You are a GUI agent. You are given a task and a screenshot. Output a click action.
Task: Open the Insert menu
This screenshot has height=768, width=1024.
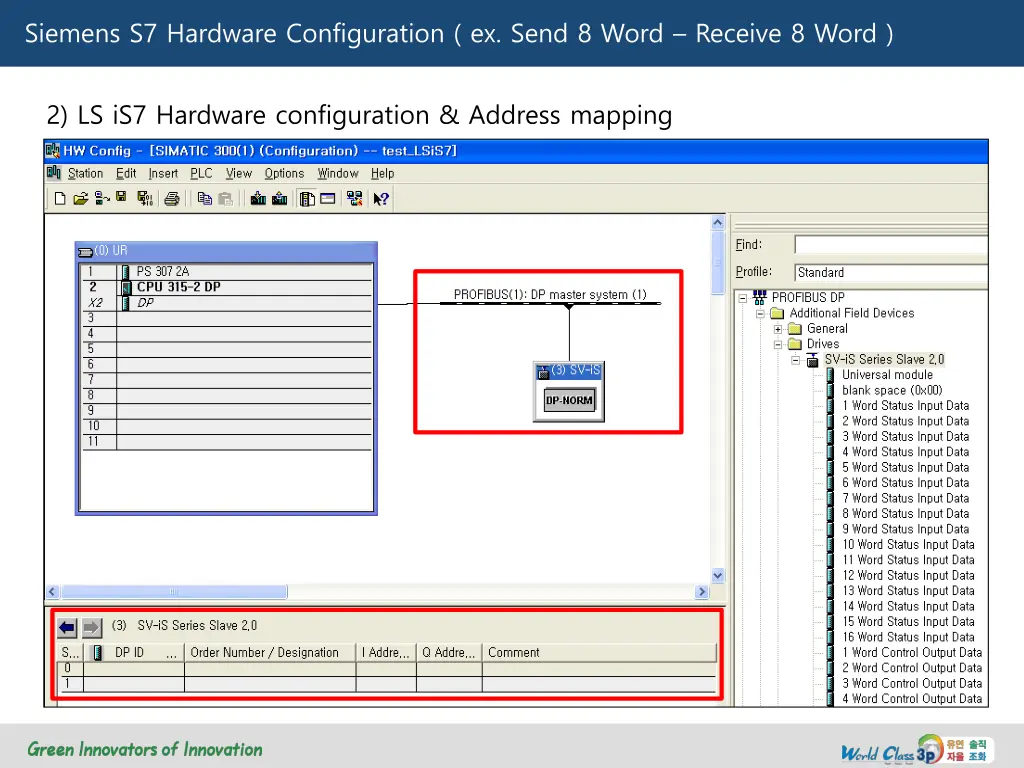163,173
